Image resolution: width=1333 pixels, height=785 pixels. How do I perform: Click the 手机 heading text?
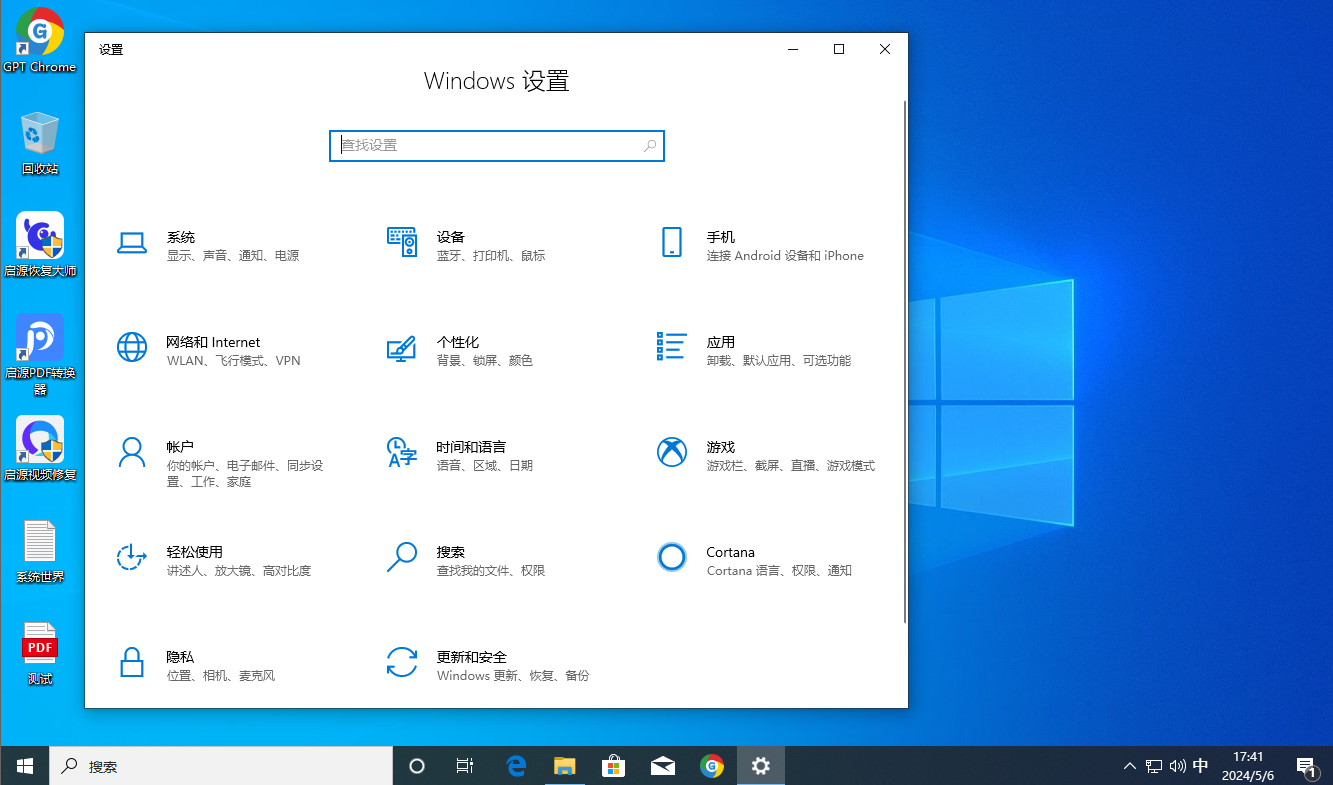click(x=721, y=237)
